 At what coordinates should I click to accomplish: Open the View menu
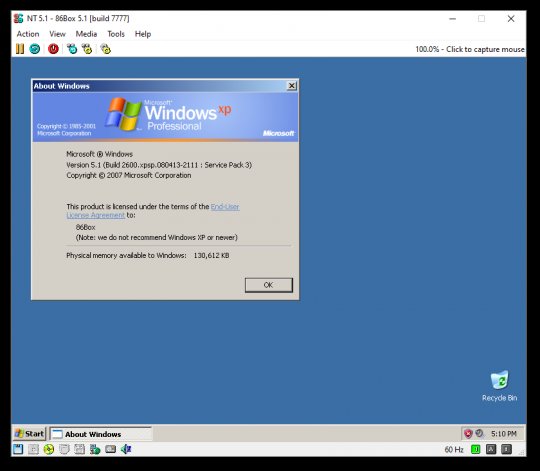pyautogui.click(x=57, y=34)
